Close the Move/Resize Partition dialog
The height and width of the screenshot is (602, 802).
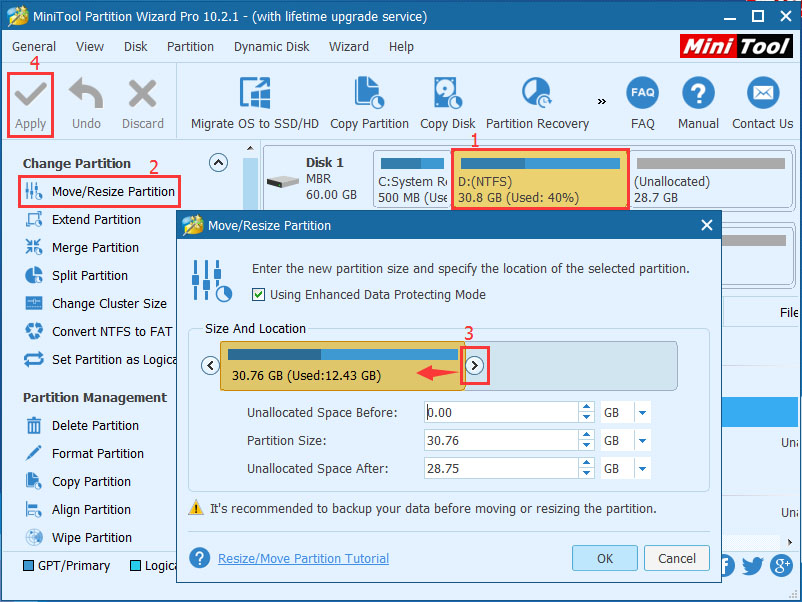coord(707,225)
